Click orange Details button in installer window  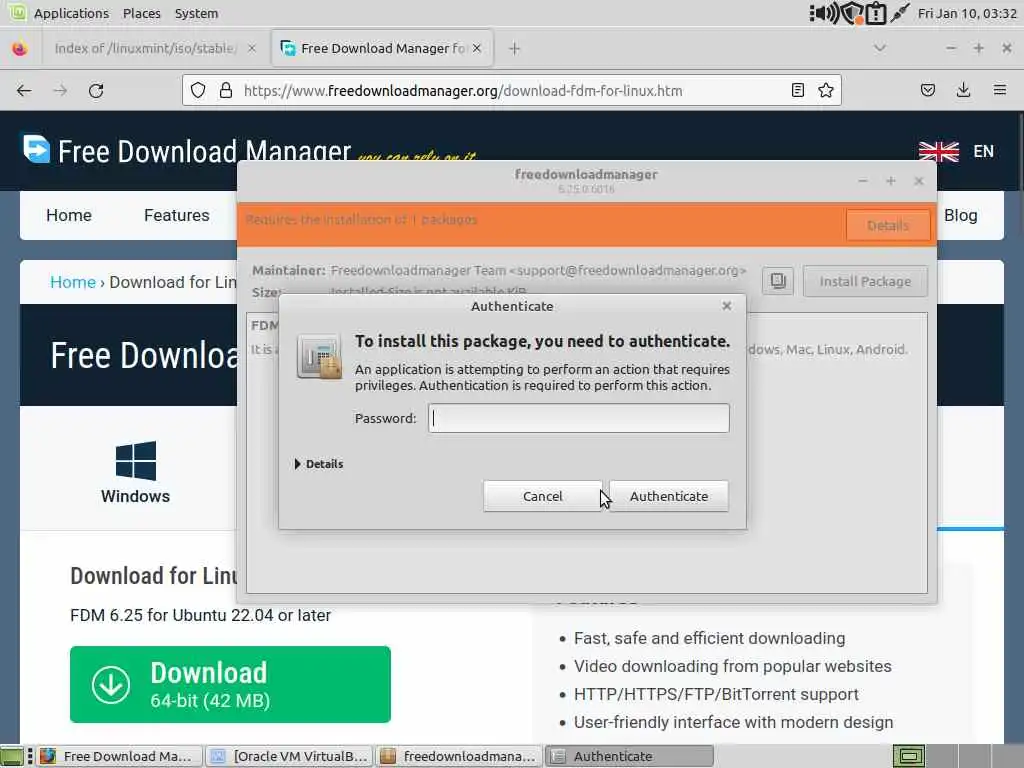point(888,225)
